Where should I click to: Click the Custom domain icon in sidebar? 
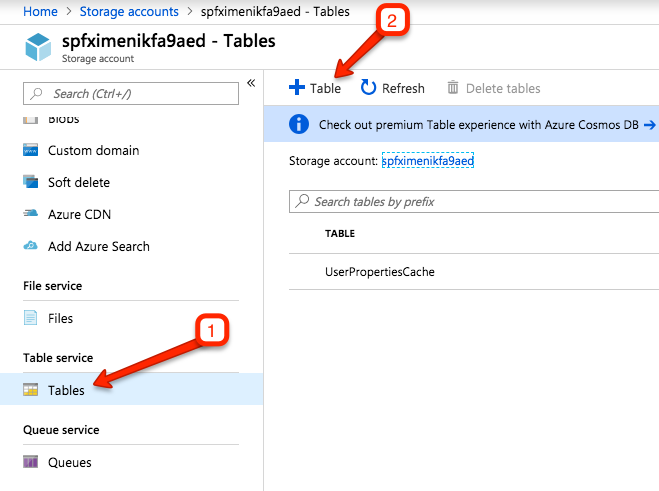(x=30, y=151)
